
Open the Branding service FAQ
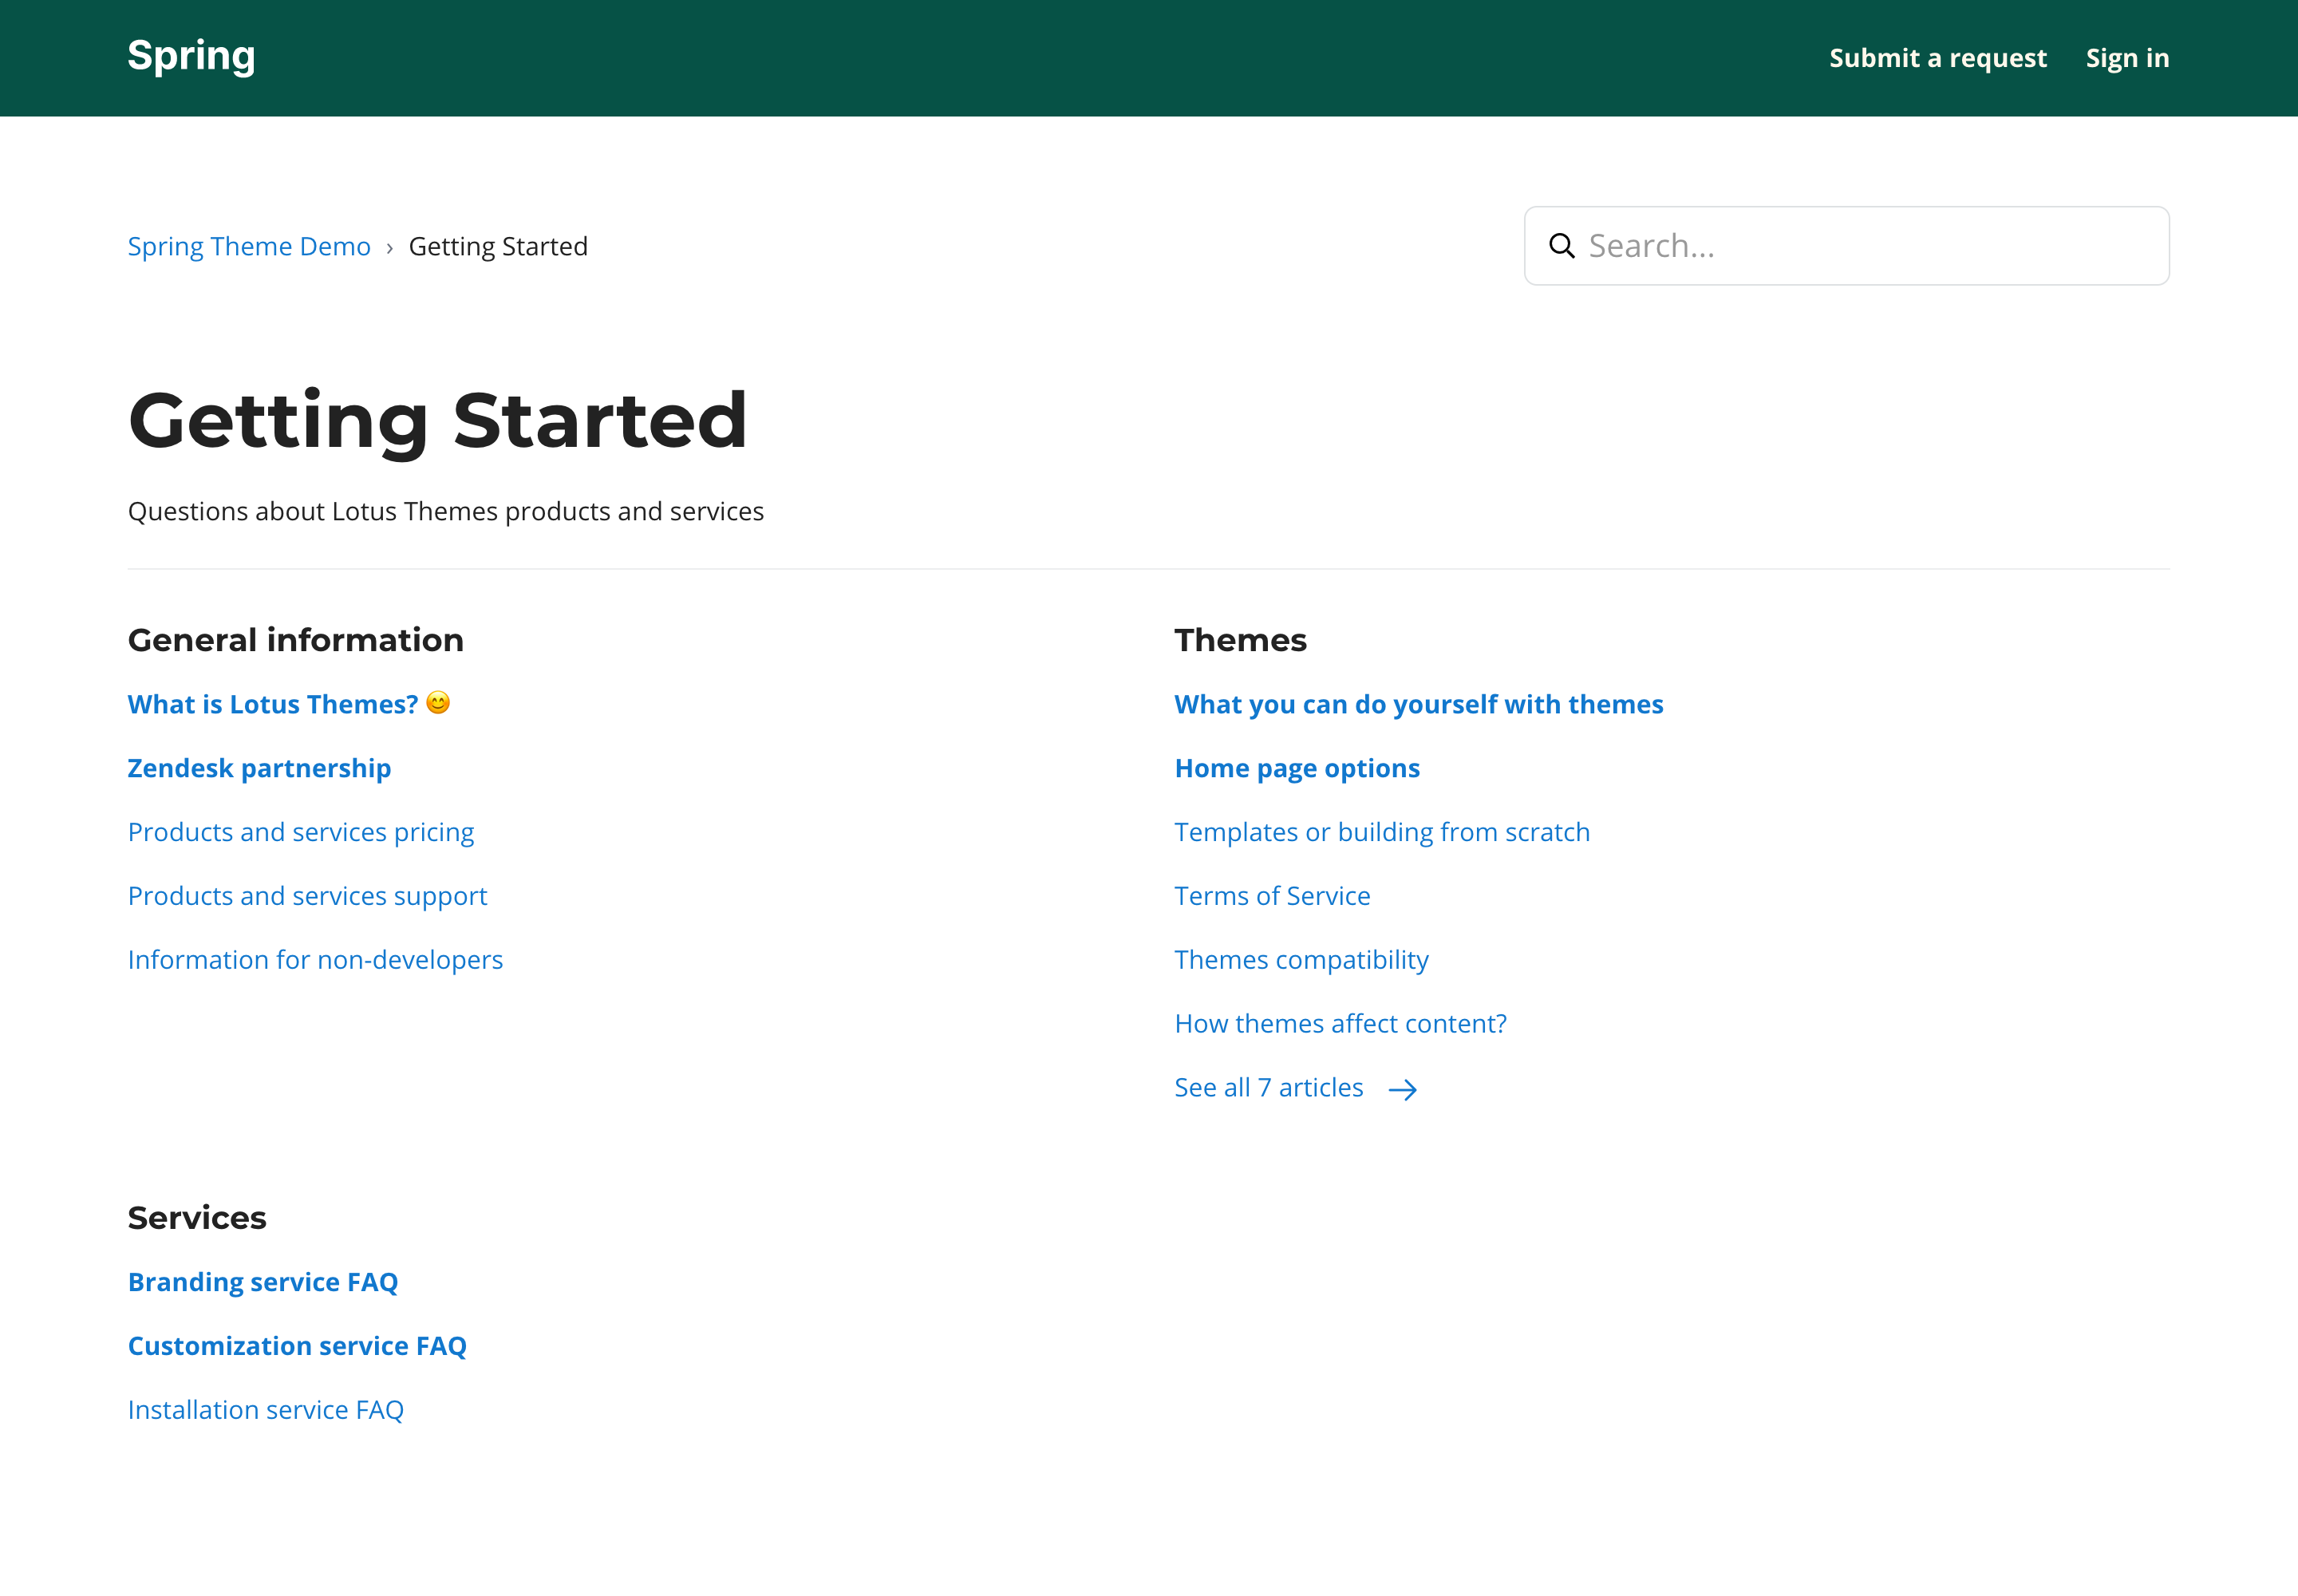pos(263,1282)
